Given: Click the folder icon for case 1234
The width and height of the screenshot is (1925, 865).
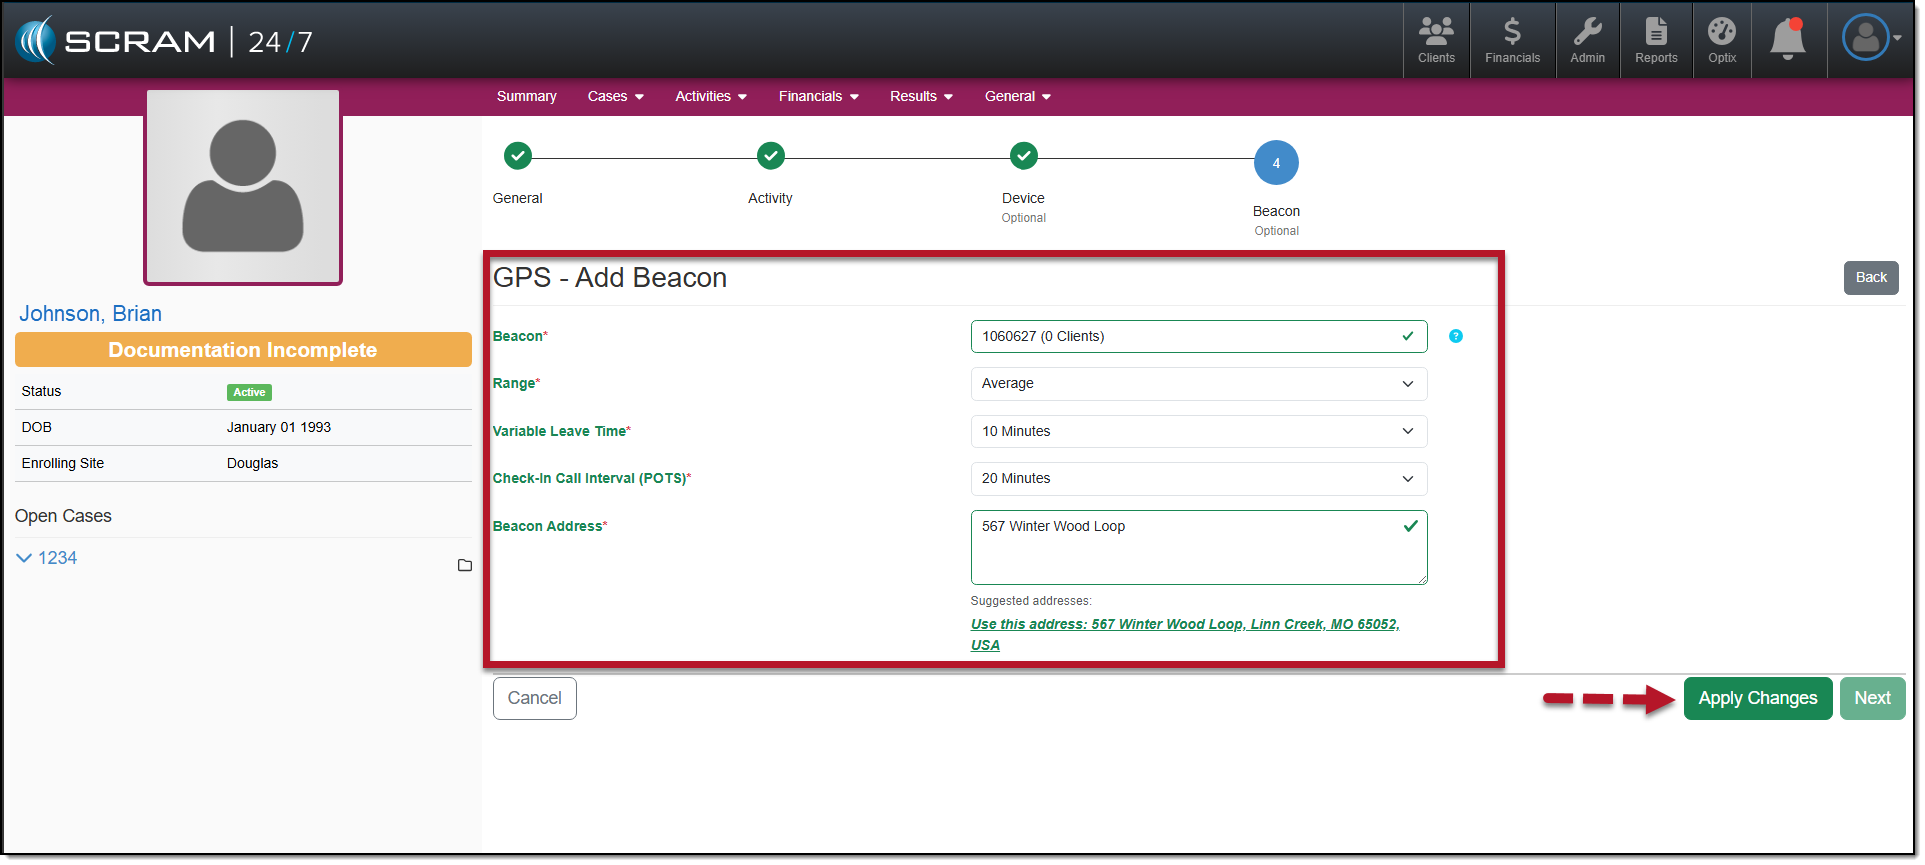Looking at the screenshot, I should [x=465, y=566].
